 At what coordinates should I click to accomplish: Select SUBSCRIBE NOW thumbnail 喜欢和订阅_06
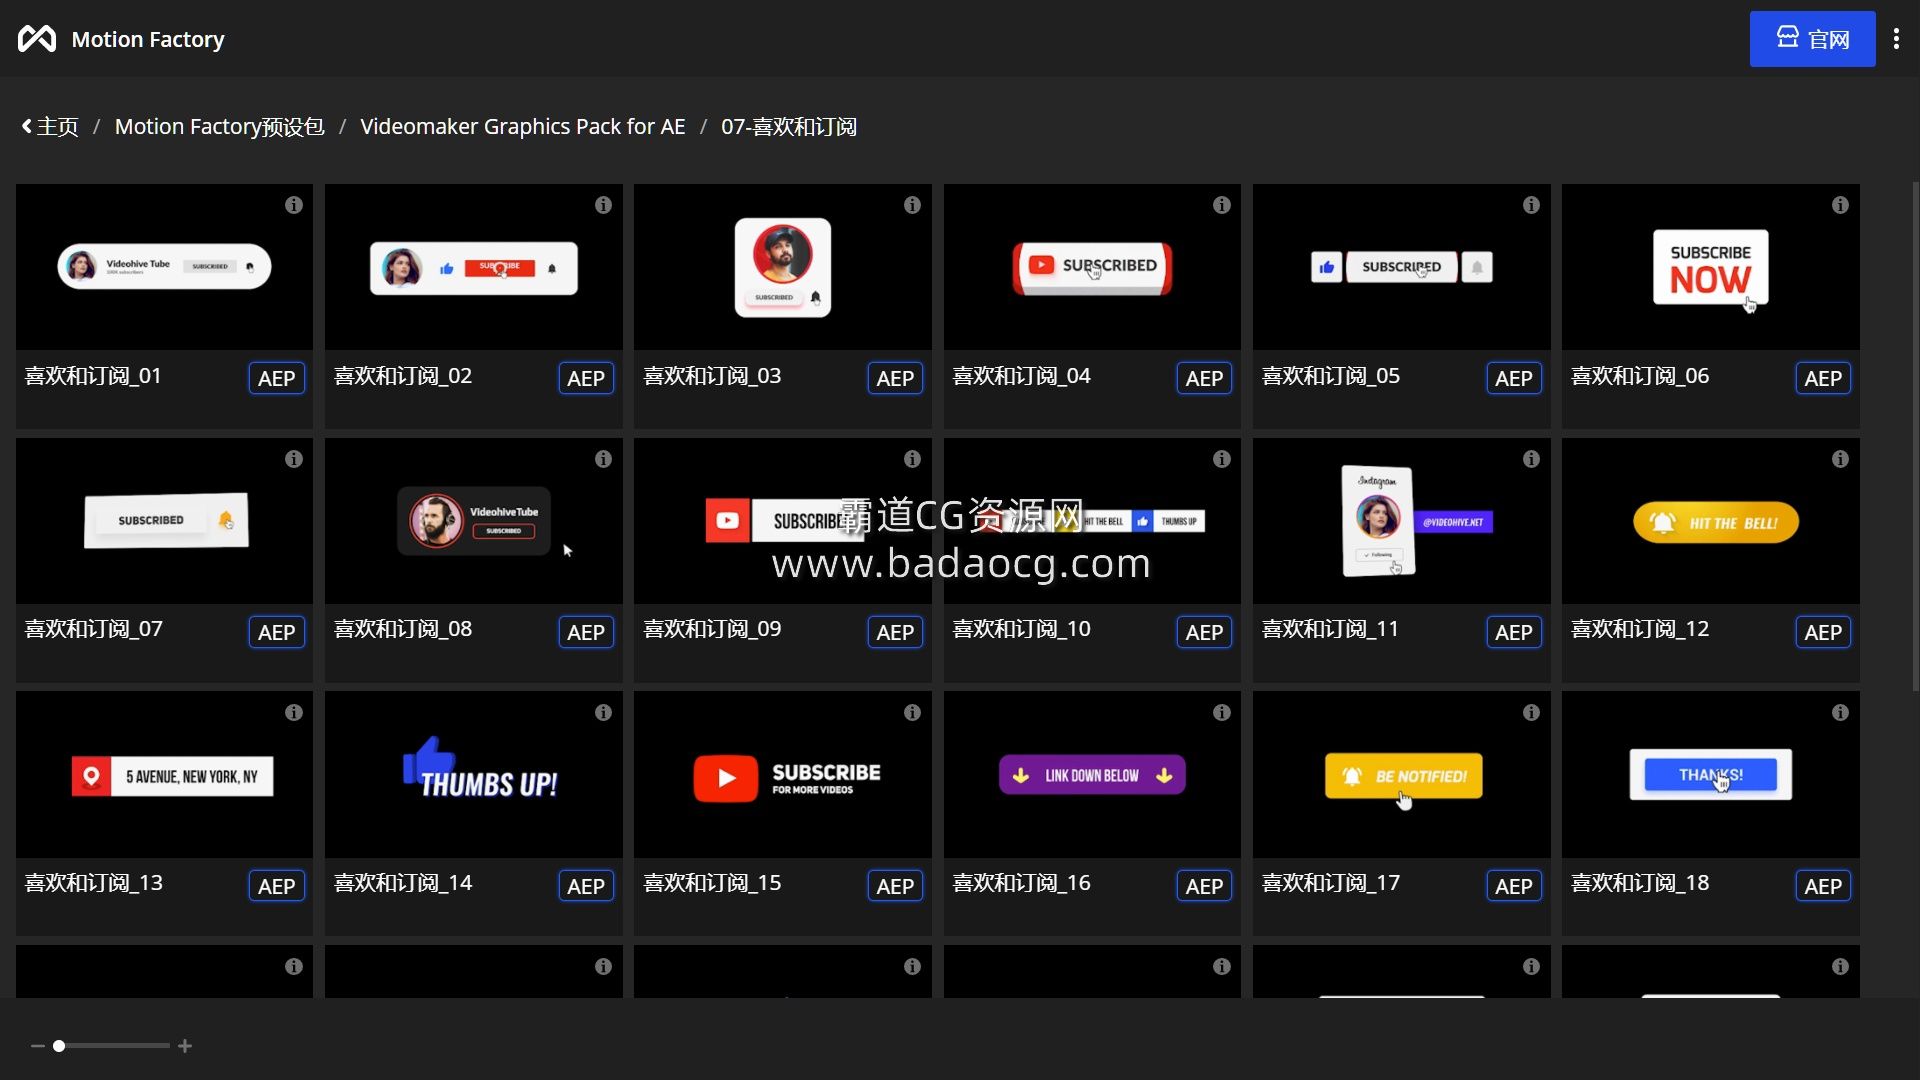coord(1711,267)
